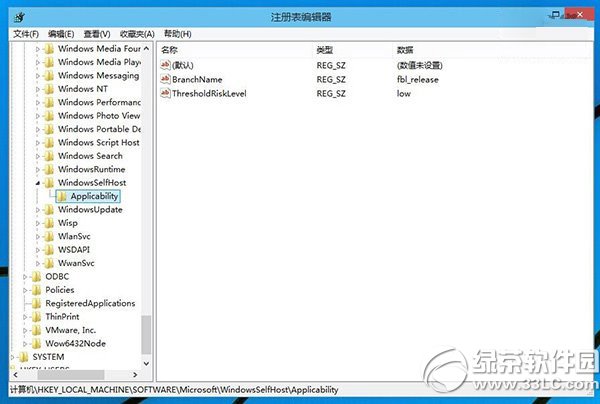Open the 编辑(E) menu
This screenshot has width=600, height=404.
pyautogui.click(x=61, y=34)
